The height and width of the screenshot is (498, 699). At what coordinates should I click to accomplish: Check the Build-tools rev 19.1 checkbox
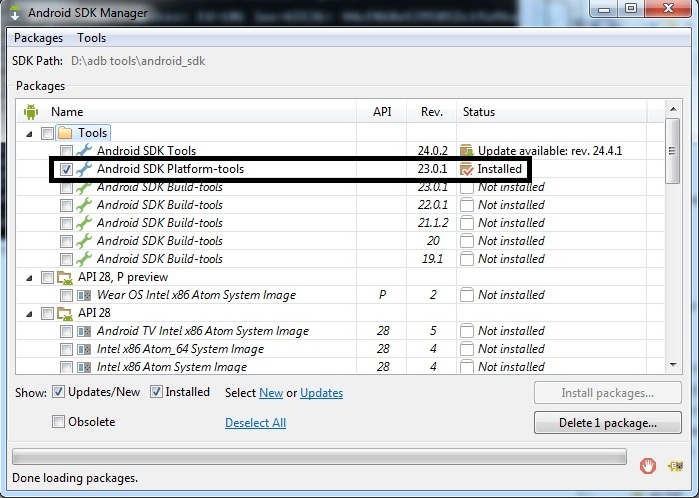coord(66,259)
